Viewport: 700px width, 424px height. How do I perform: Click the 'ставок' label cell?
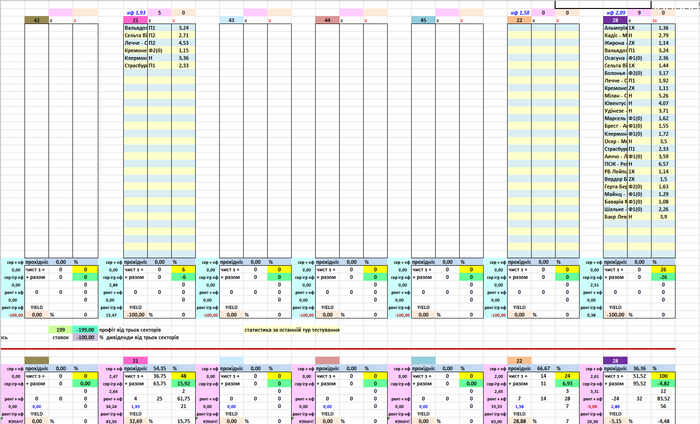click(61, 337)
